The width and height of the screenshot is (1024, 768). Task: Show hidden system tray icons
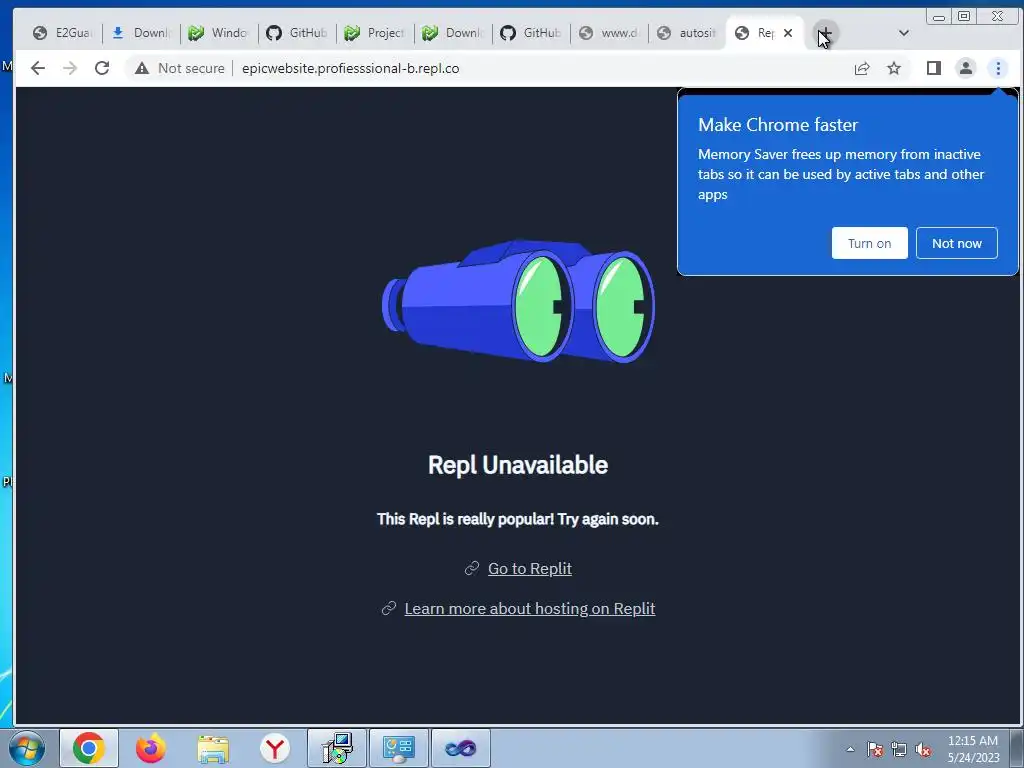pyautogui.click(x=850, y=749)
